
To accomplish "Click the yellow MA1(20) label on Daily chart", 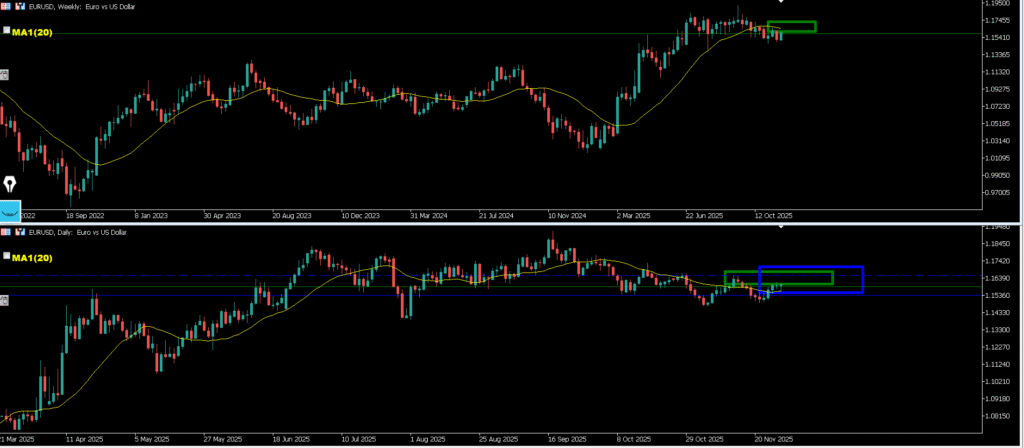I will pos(32,258).
